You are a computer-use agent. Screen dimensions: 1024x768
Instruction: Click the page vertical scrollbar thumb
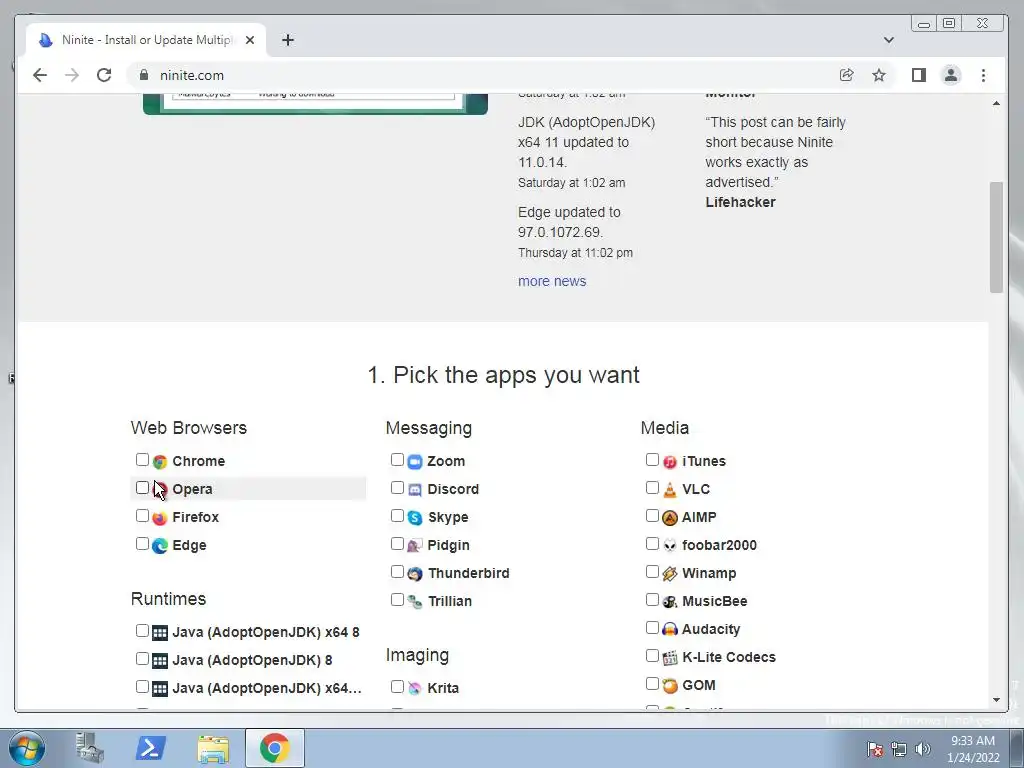coord(996,238)
